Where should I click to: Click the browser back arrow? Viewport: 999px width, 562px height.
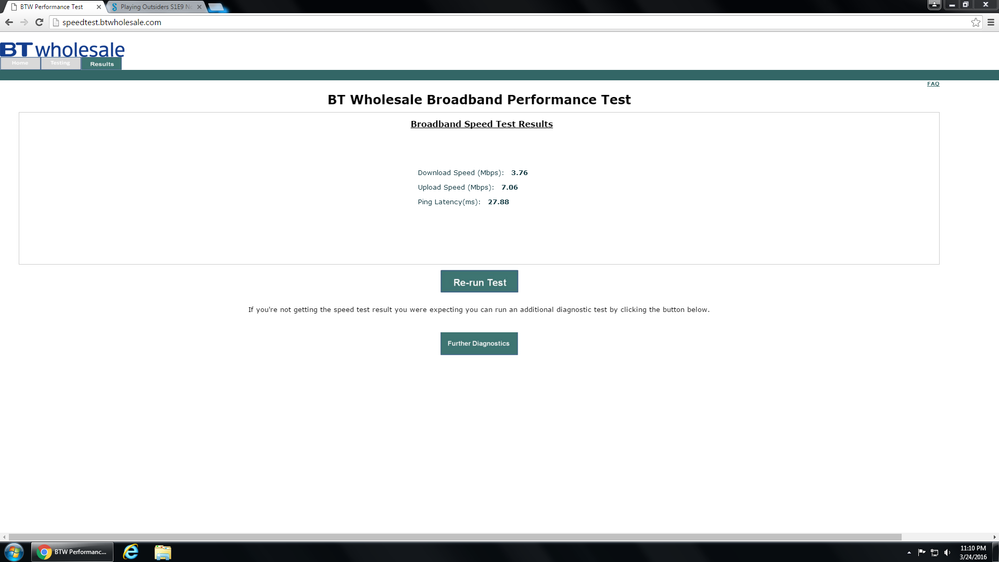click(x=9, y=22)
